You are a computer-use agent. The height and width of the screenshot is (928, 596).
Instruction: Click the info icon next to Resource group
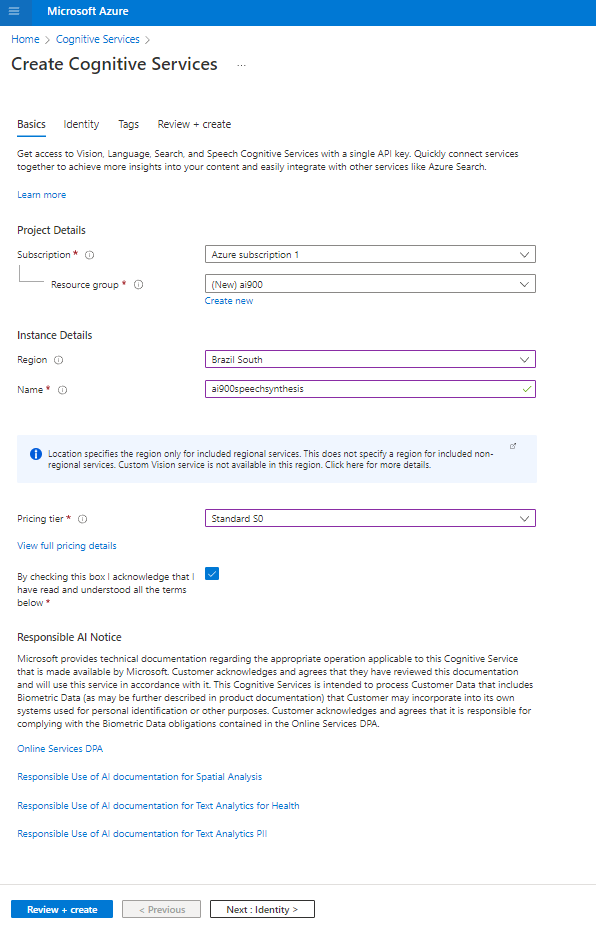[x=138, y=284]
